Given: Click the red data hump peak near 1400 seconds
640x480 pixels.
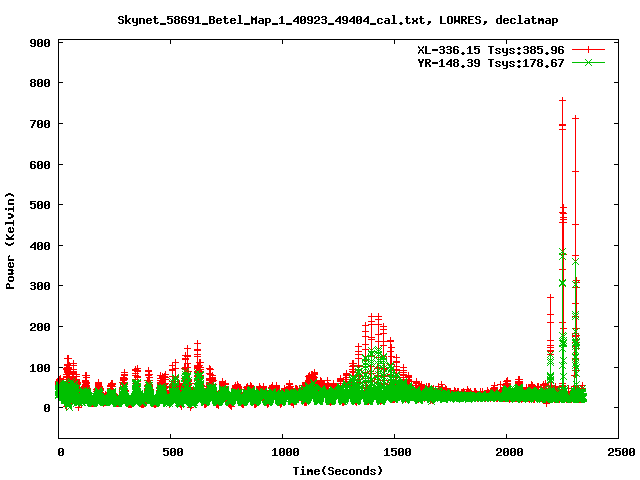Looking at the screenshot, I should point(372,316).
